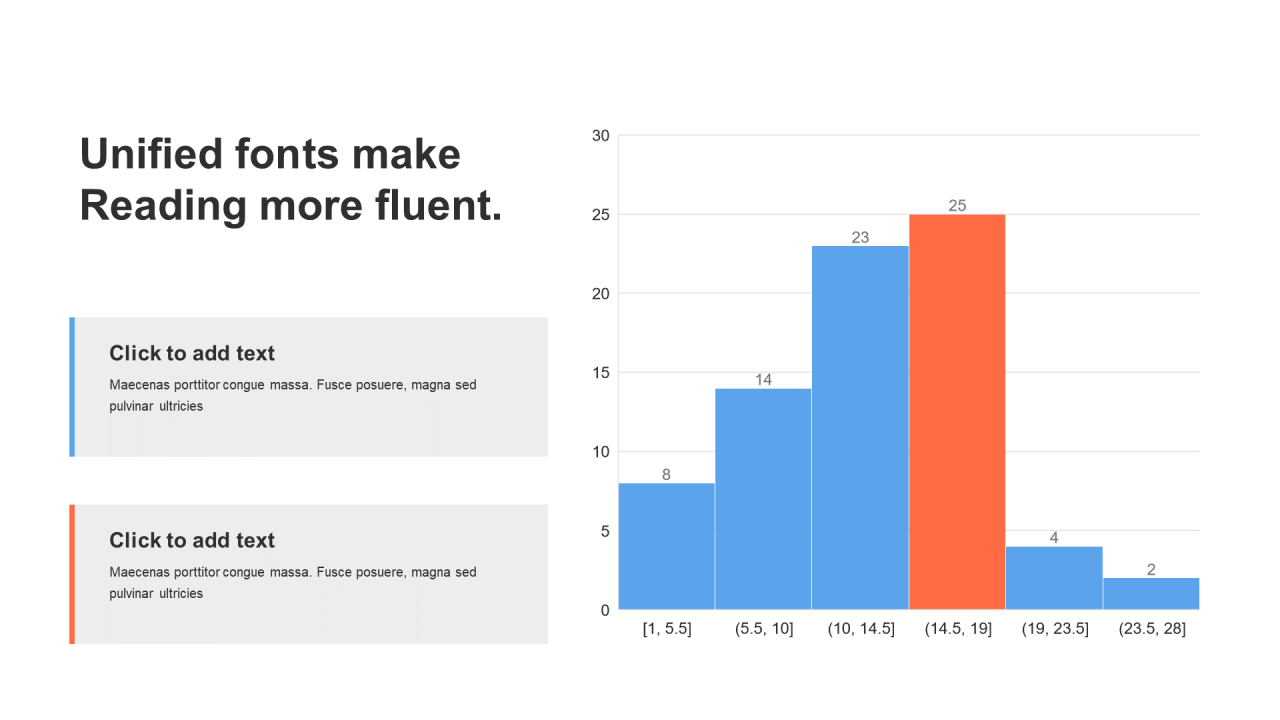The width and height of the screenshot is (1280, 720).
Task: Select the shortest bar with value 2
Action: coord(1151,594)
